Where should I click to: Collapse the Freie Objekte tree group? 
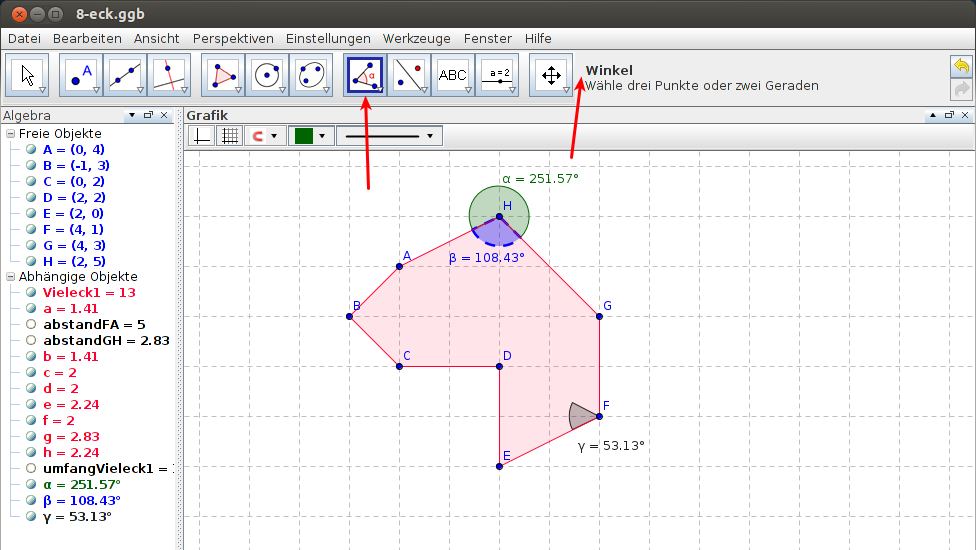pyautogui.click(x=10, y=133)
